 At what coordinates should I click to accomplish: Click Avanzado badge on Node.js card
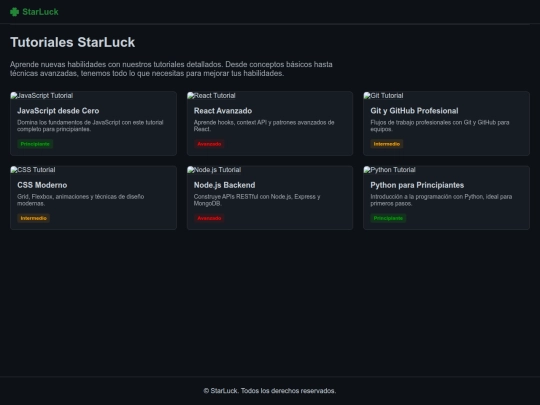pyautogui.click(x=209, y=218)
